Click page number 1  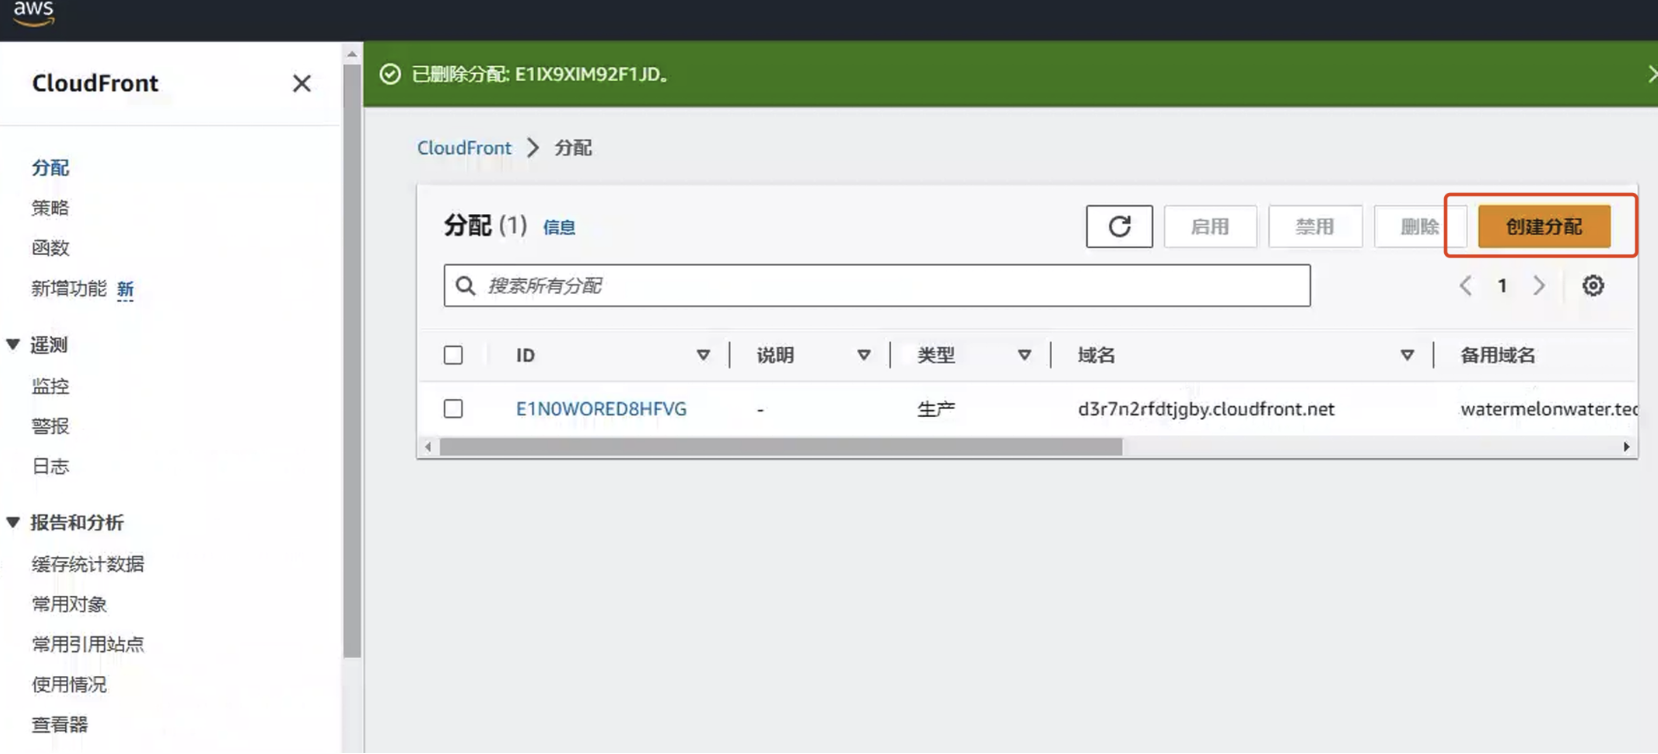click(x=1502, y=286)
